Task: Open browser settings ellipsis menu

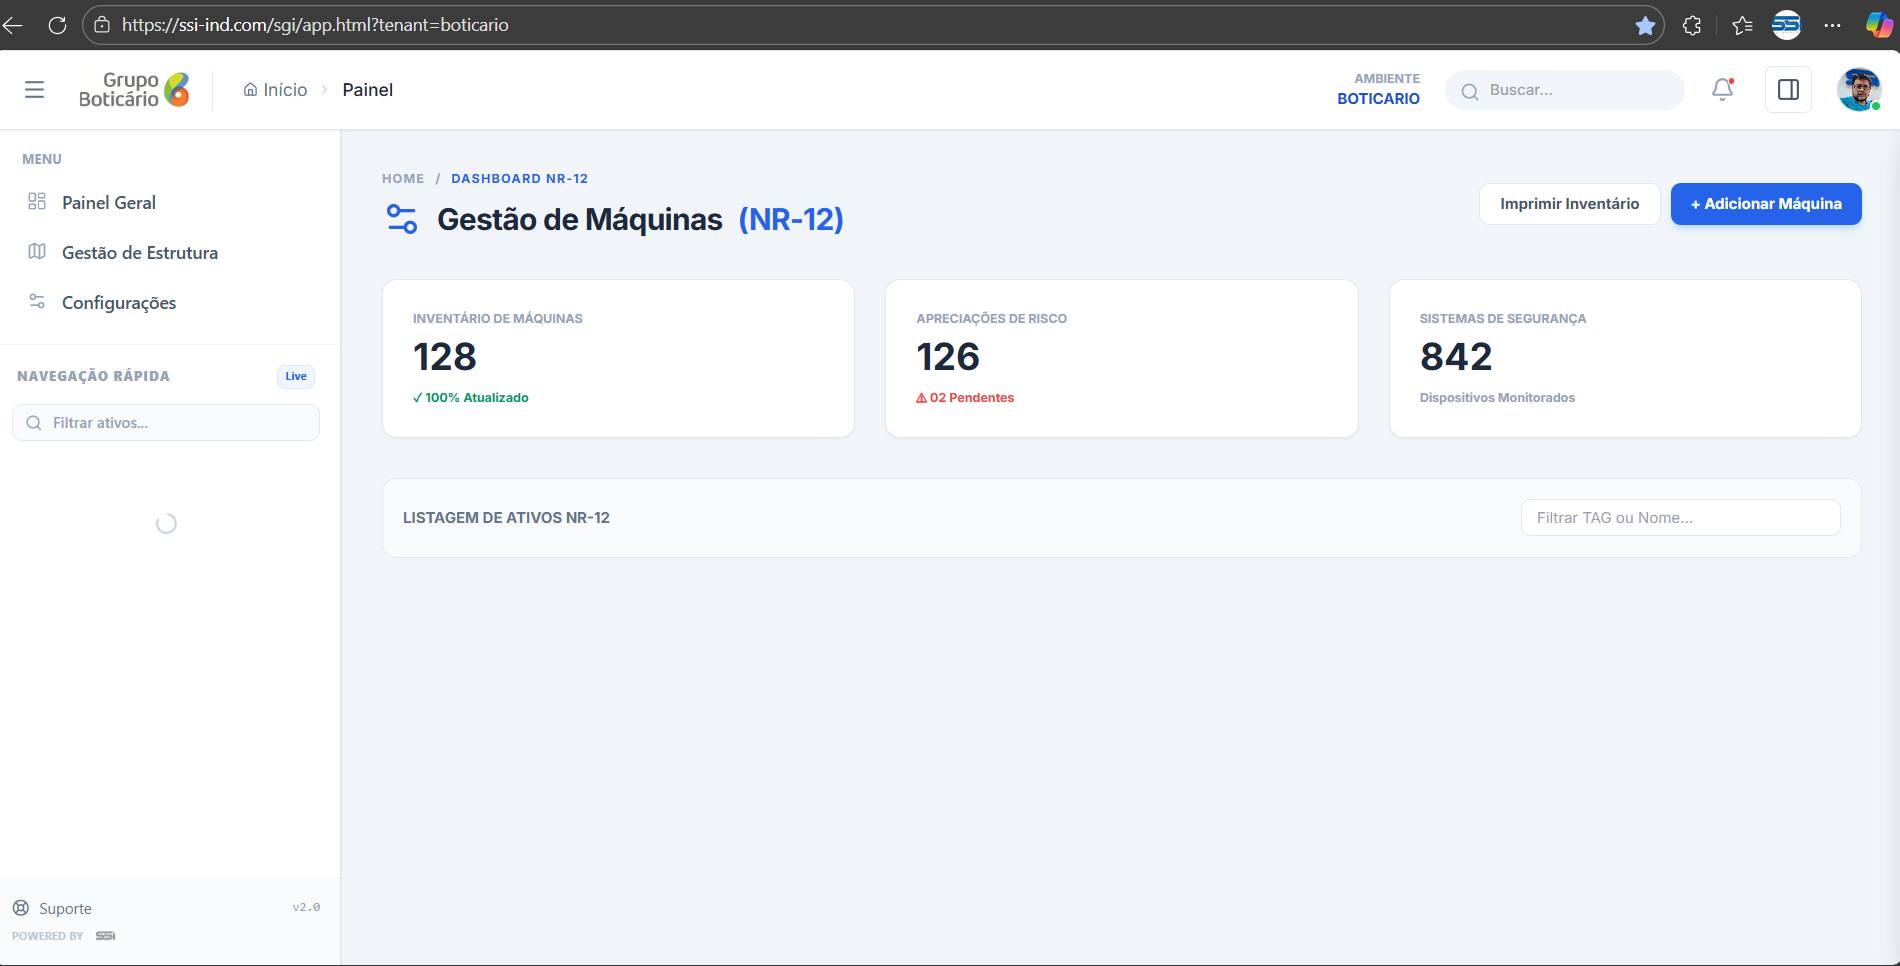Action: 1832,25
